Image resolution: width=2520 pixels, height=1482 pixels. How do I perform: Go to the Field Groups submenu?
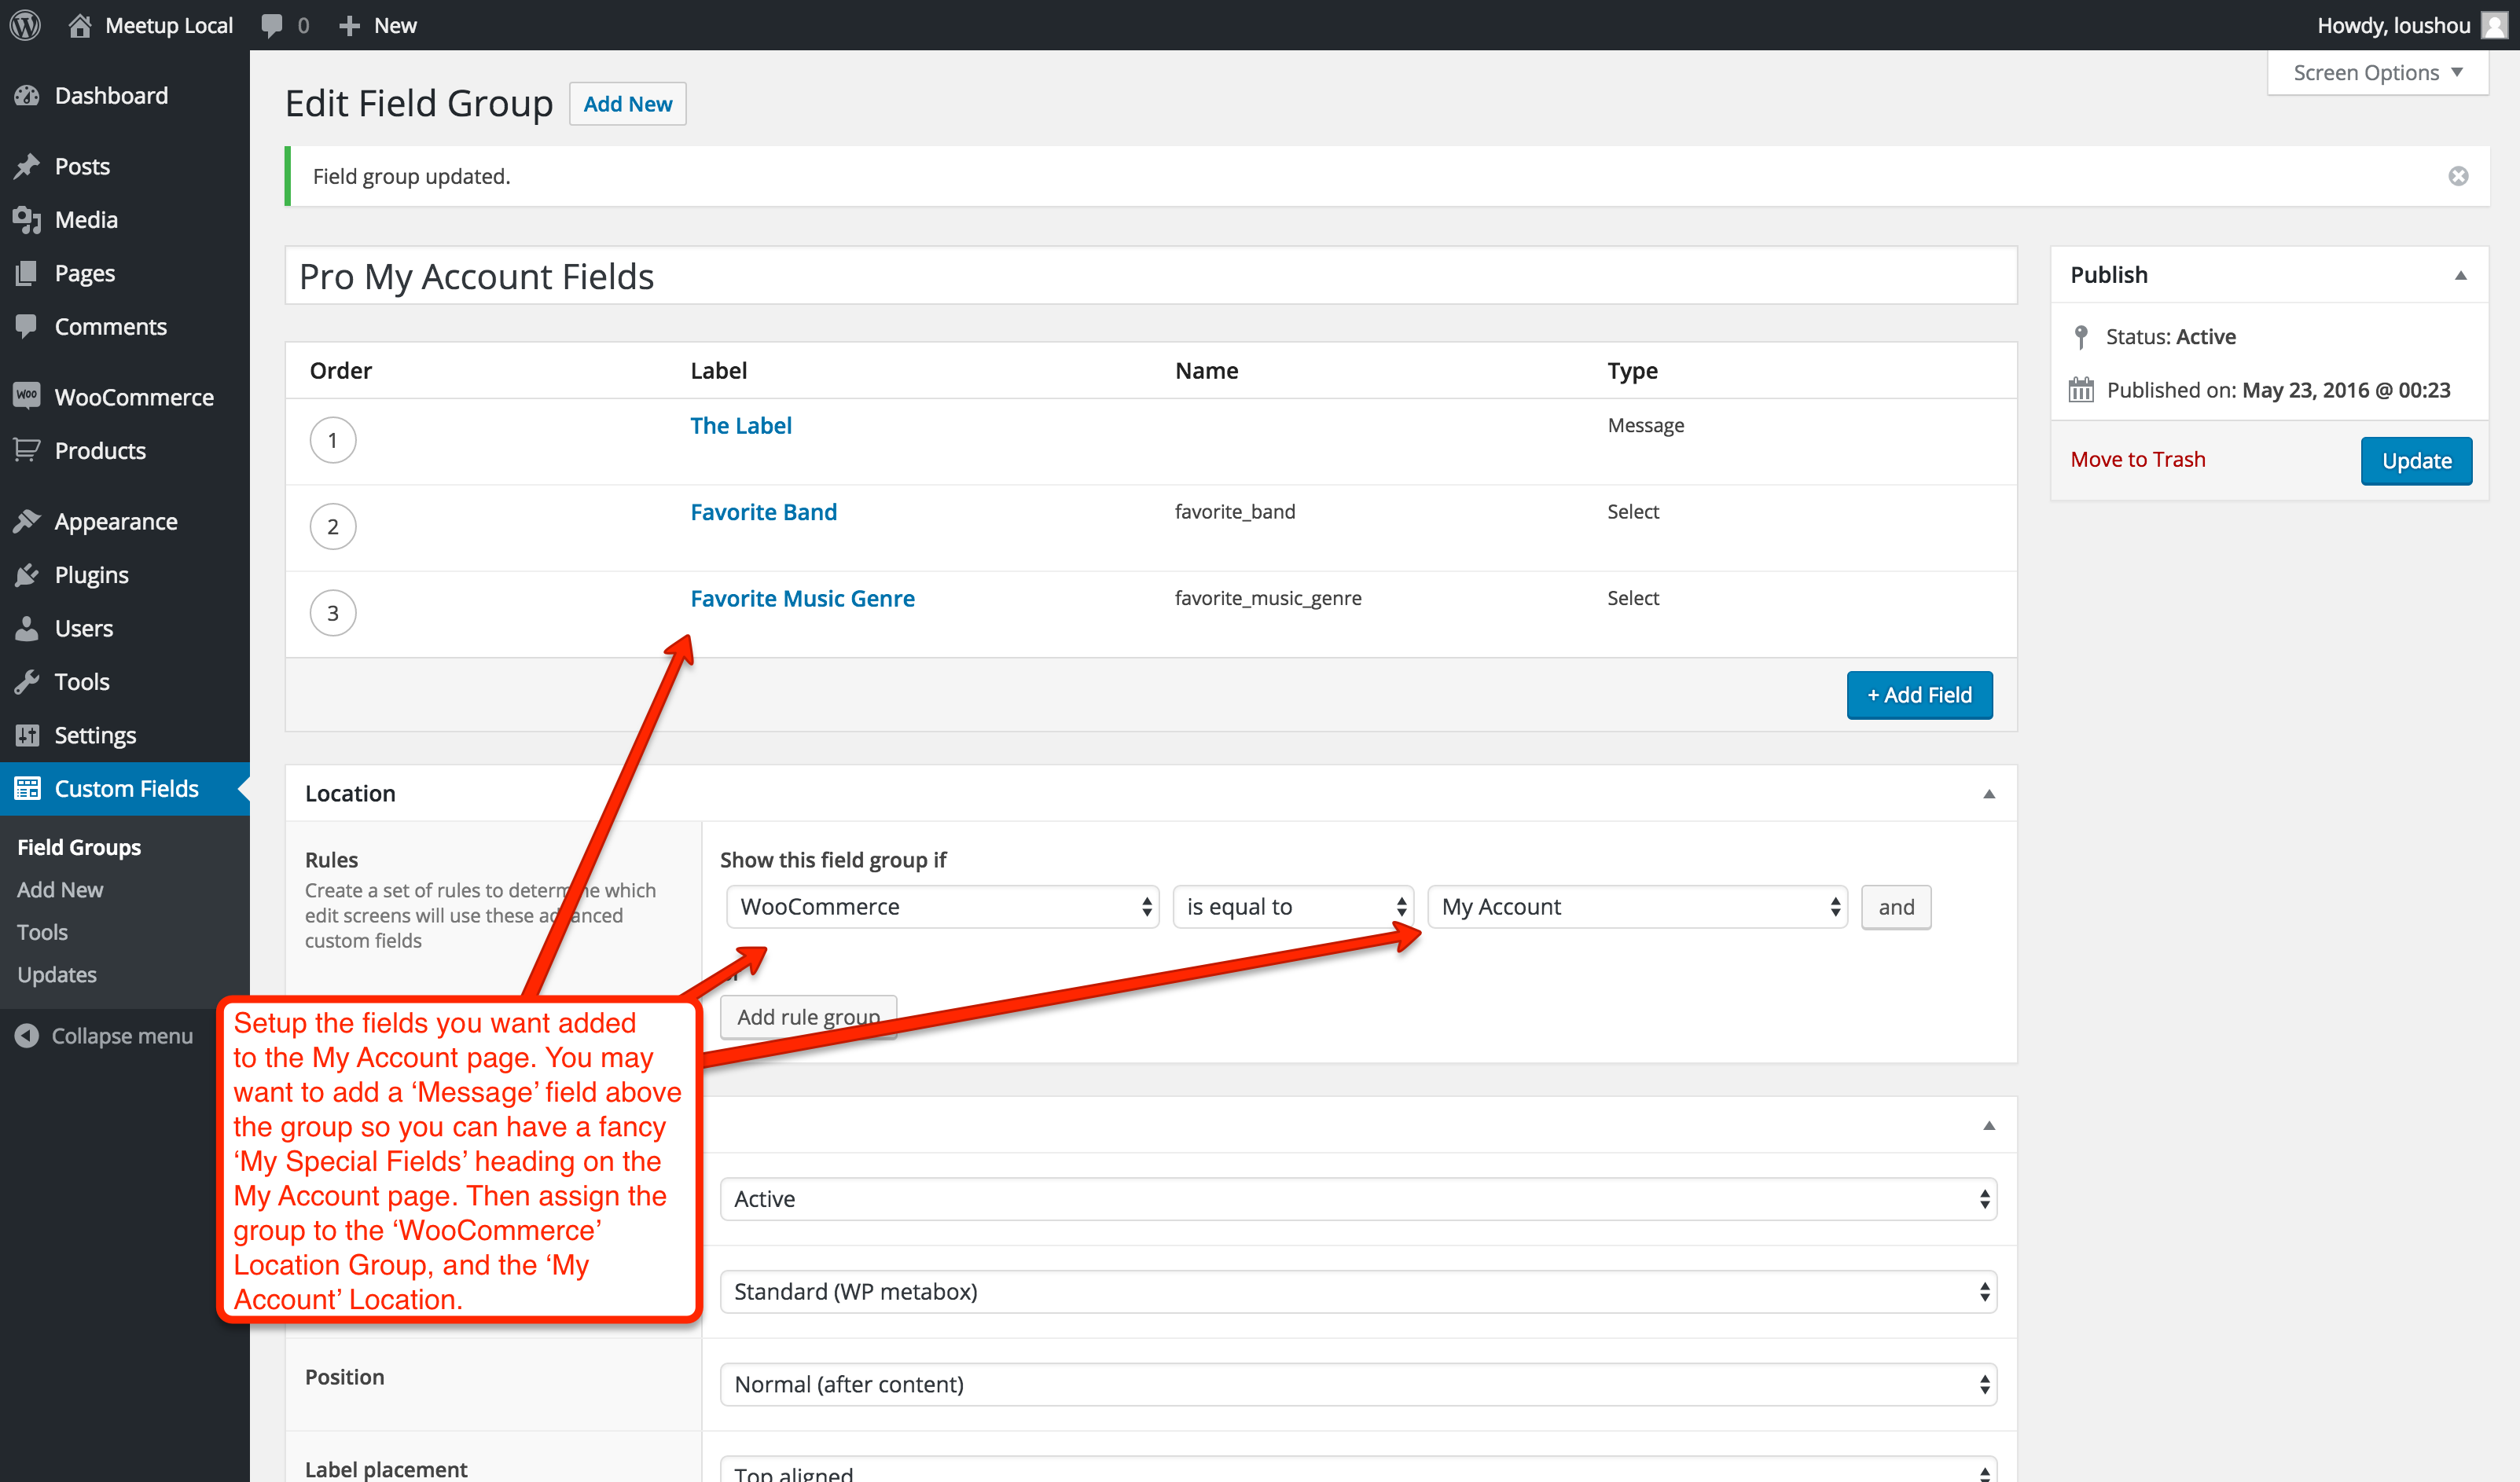79,847
